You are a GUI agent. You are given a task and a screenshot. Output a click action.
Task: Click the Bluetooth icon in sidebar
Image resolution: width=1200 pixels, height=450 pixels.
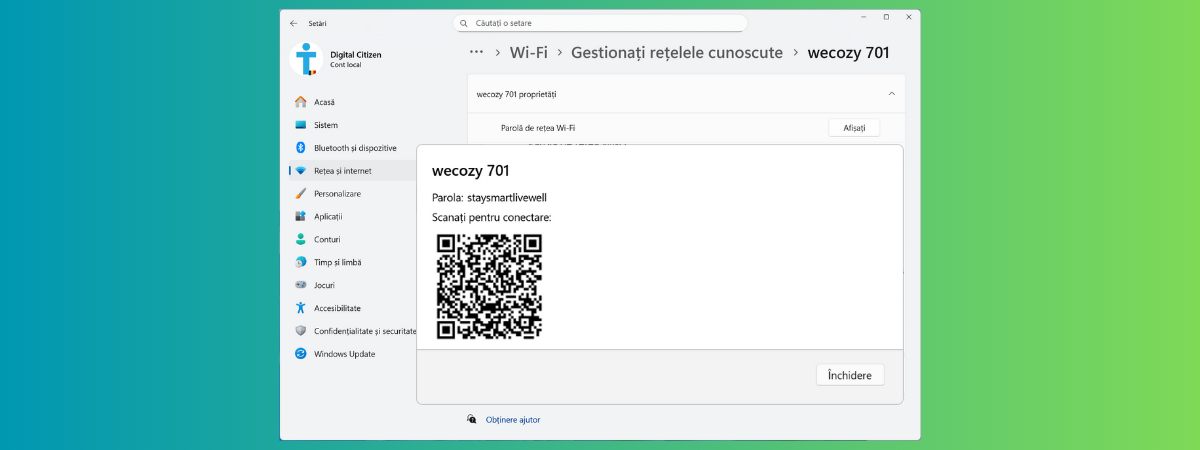pyautogui.click(x=300, y=148)
